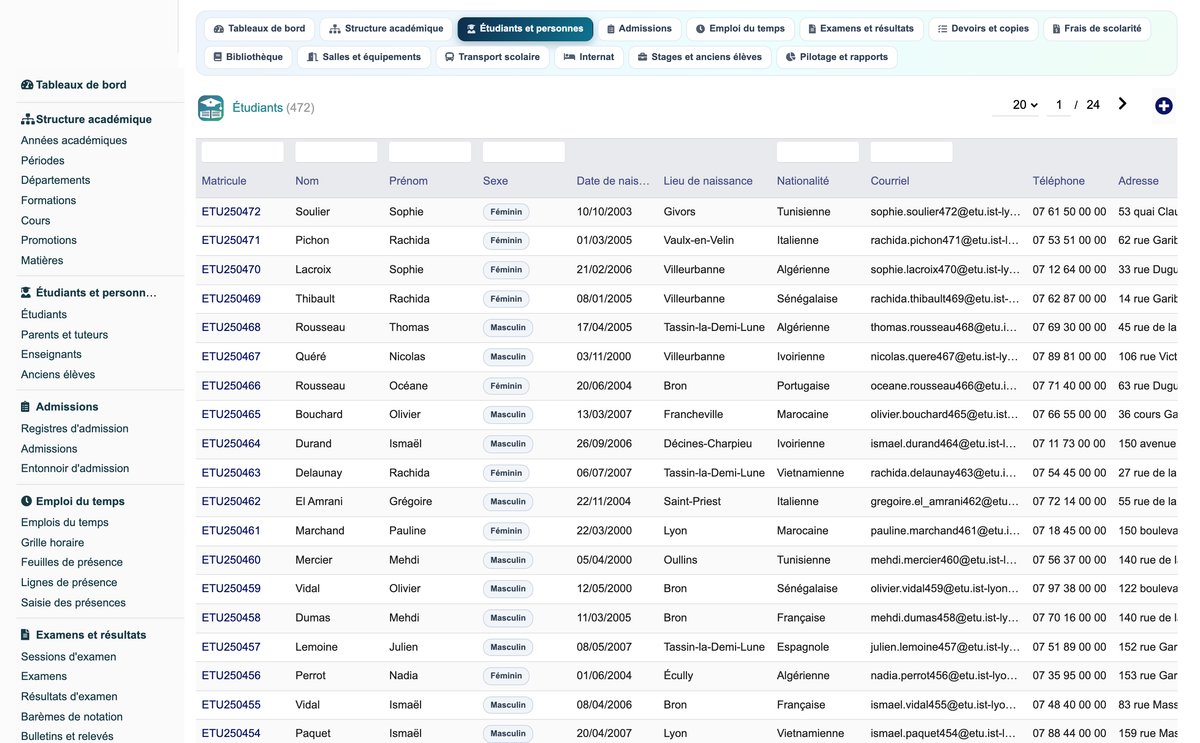Viewport: 1200px width, 743px height.
Task: Click the Prénom filter input
Action: coord(430,152)
